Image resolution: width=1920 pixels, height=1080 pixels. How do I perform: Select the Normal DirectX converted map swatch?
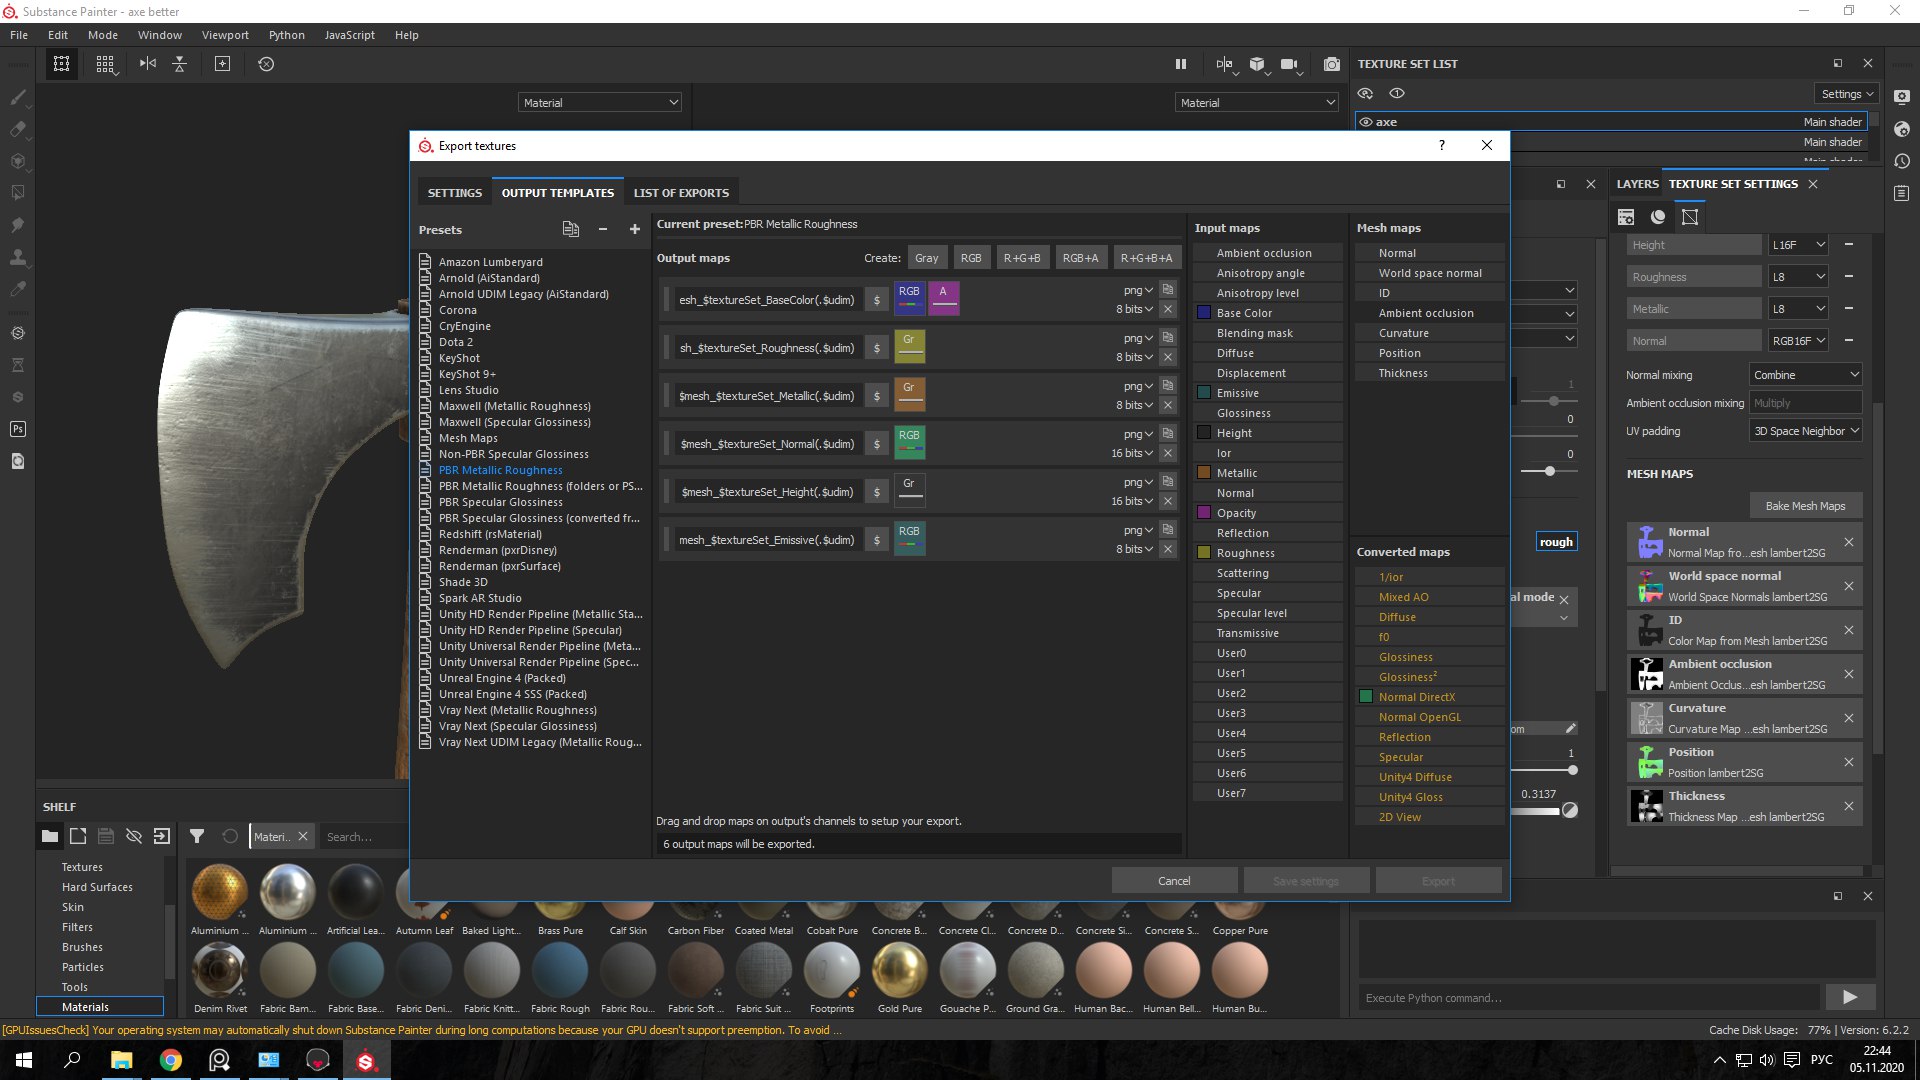pyautogui.click(x=1366, y=697)
